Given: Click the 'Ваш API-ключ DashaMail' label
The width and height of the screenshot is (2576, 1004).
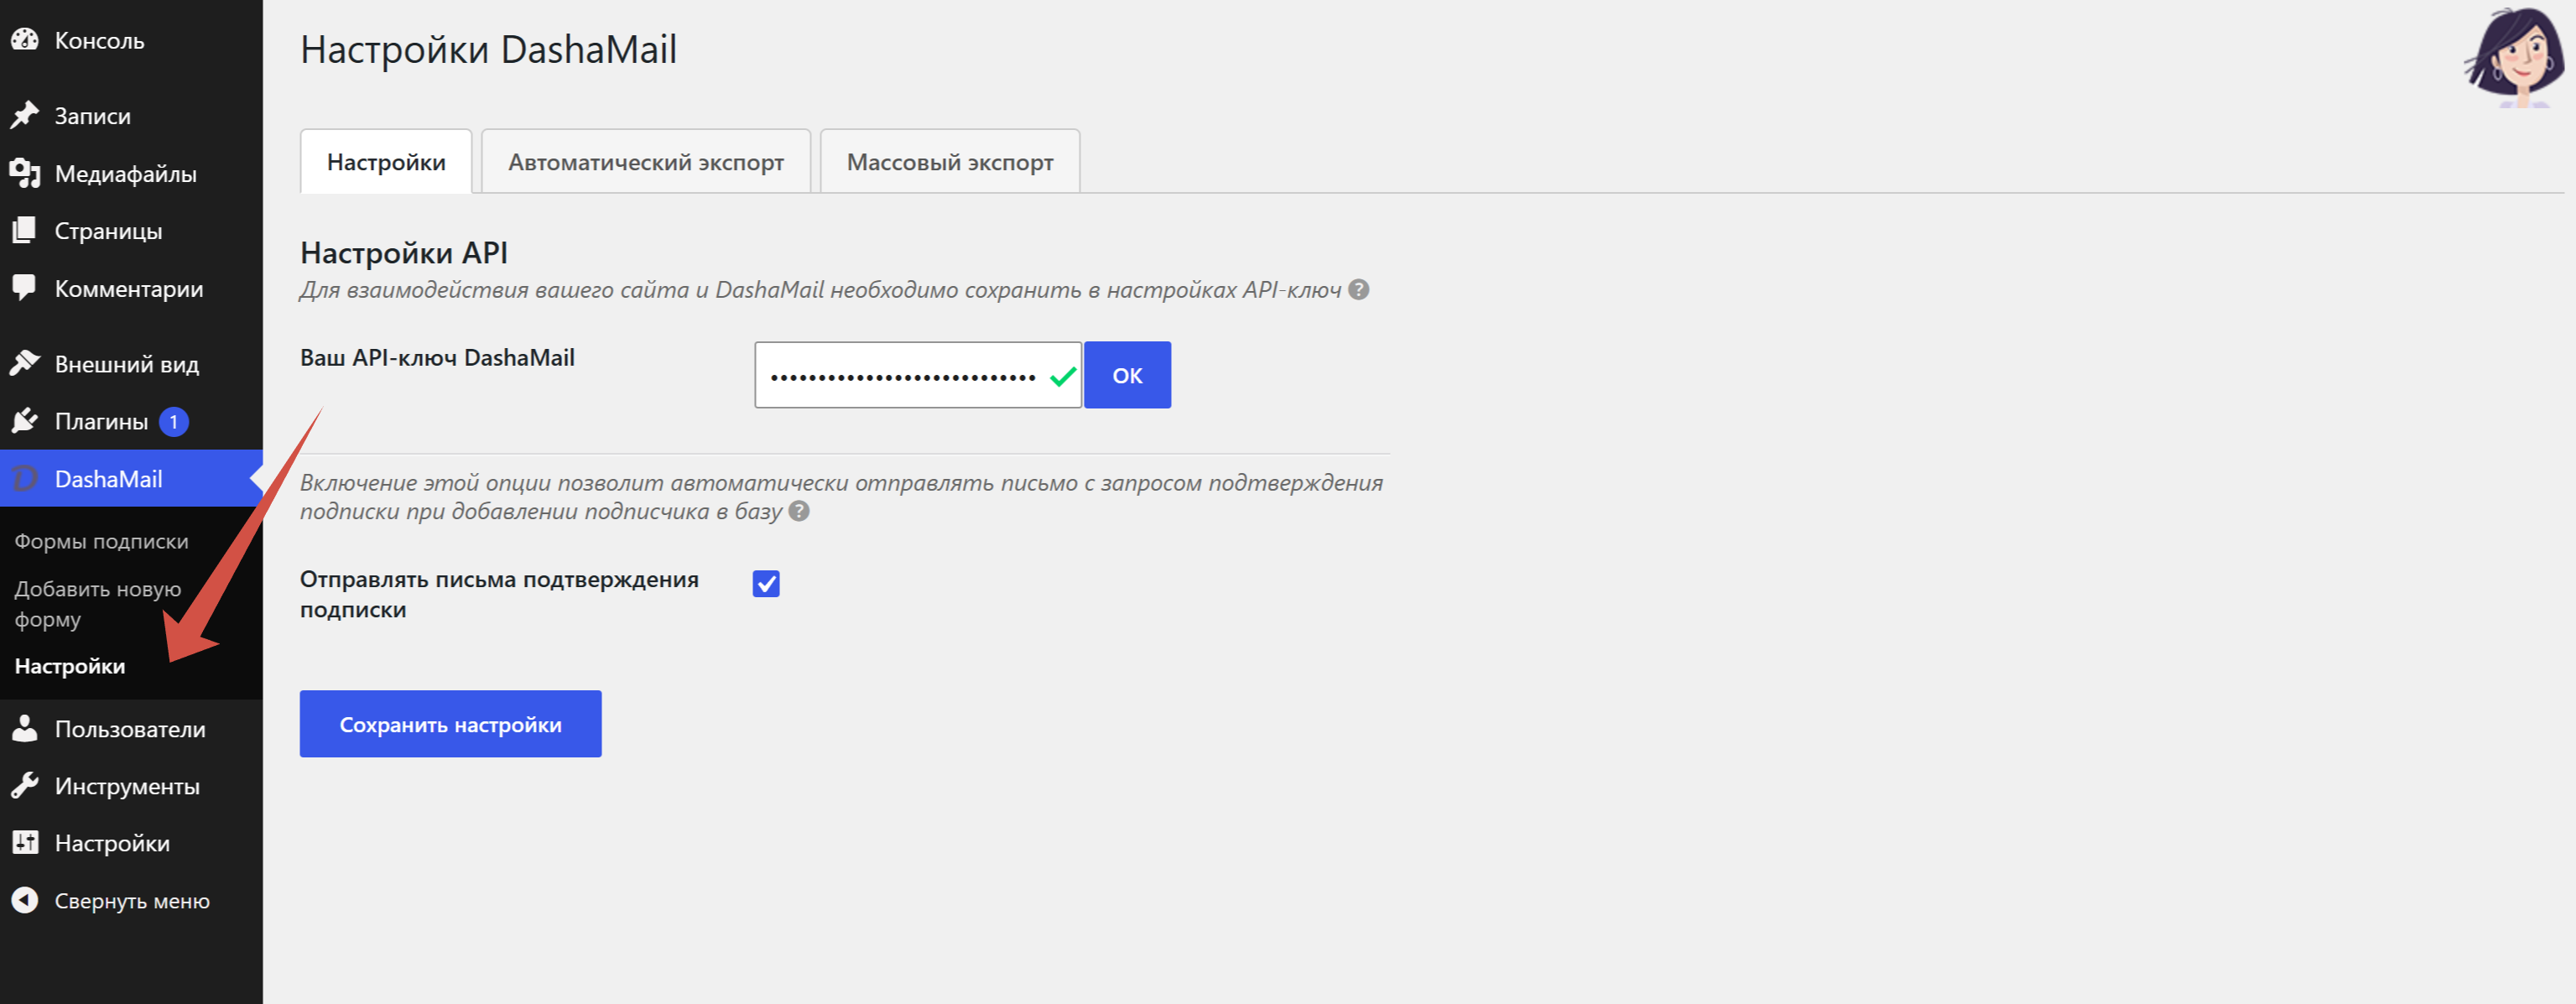Looking at the screenshot, I should tap(437, 358).
